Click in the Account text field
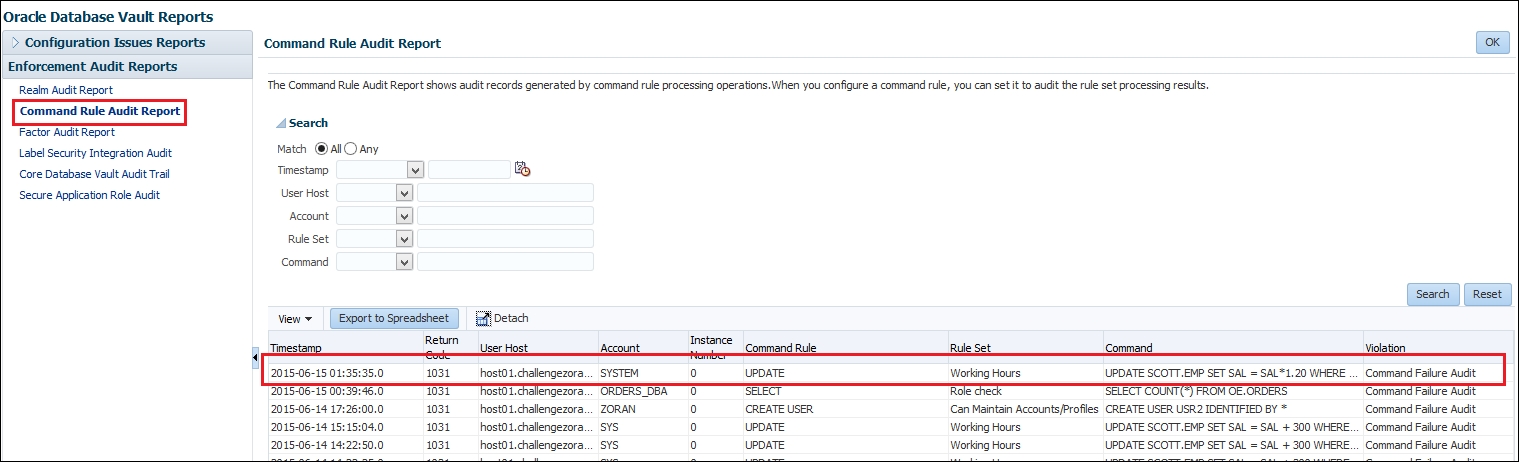 click(505, 216)
